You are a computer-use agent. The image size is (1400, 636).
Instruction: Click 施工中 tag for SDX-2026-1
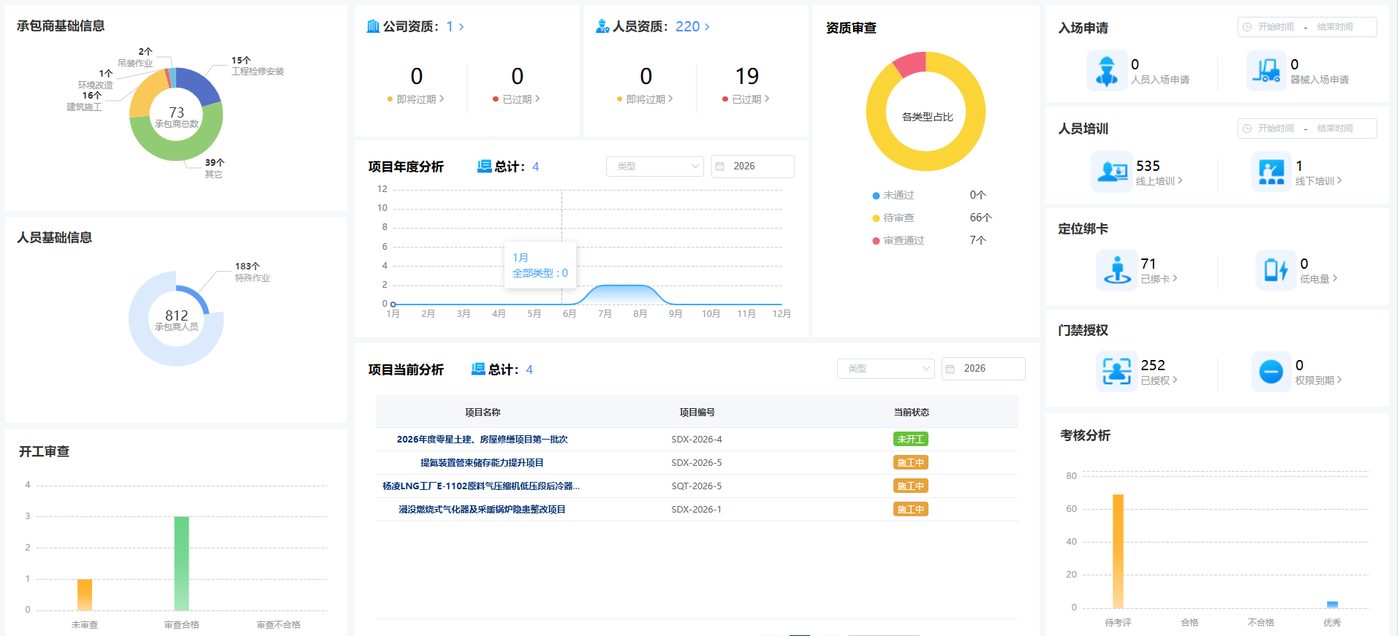[911, 509]
